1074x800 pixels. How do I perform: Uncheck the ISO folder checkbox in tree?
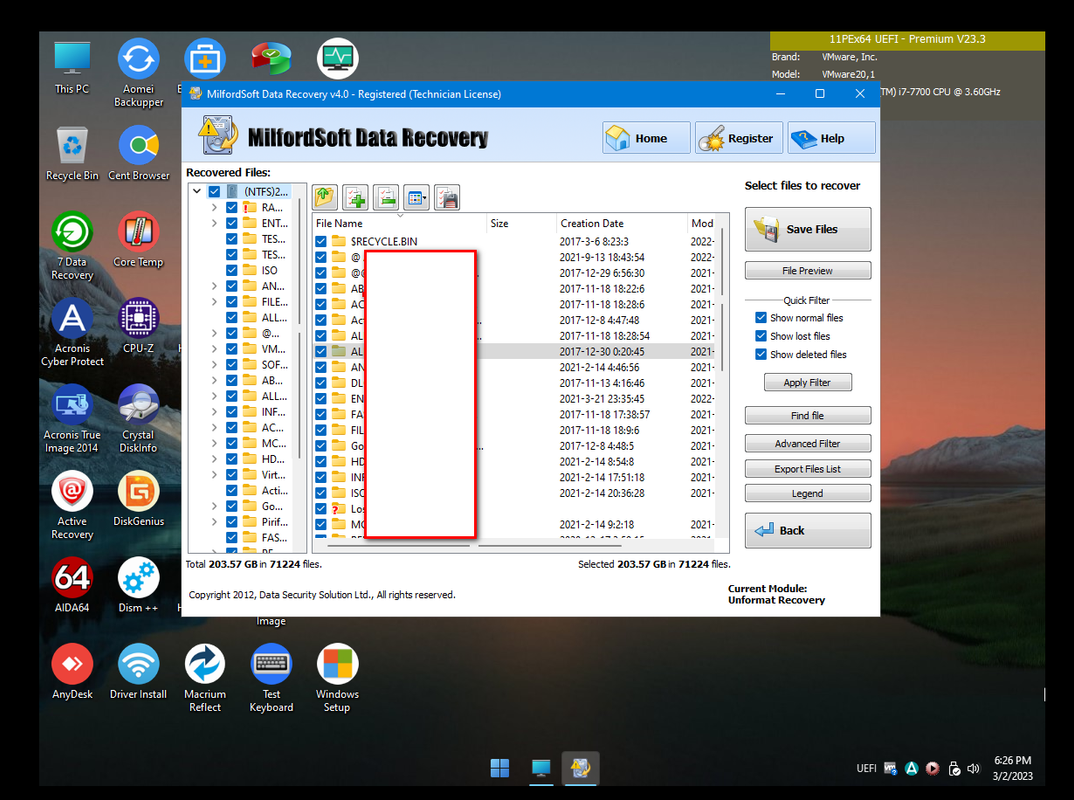click(x=232, y=271)
